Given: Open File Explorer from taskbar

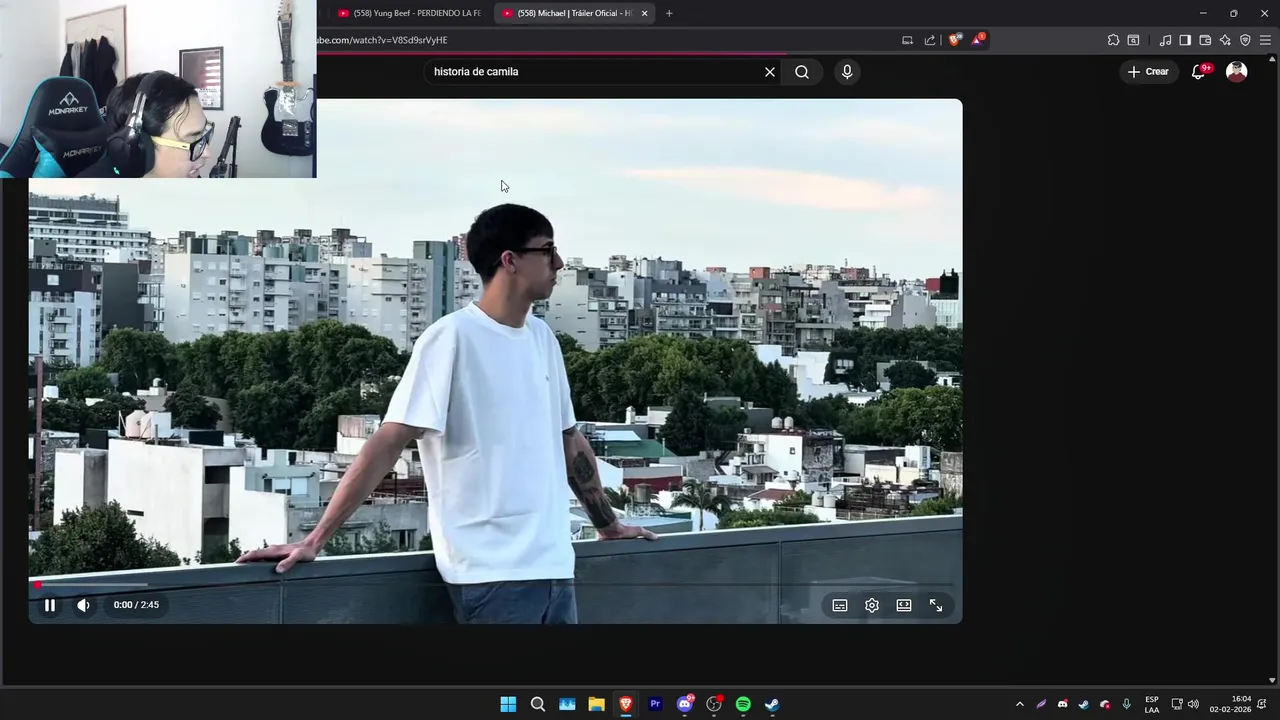Looking at the screenshot, I should [596, 704].
